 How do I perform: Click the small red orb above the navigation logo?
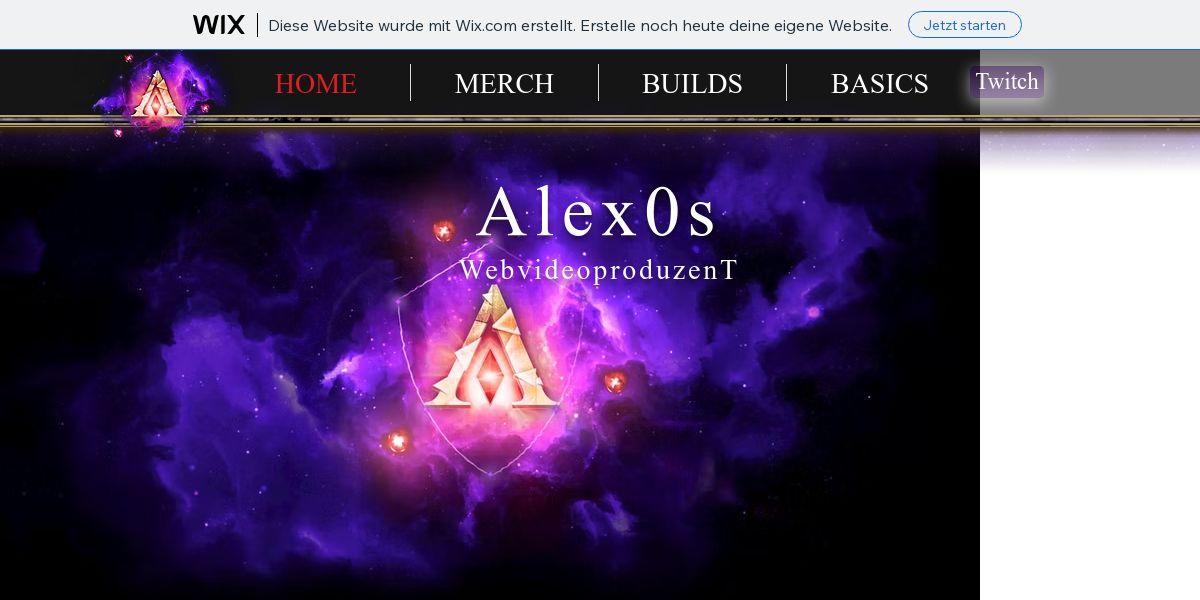click(128, 59)
